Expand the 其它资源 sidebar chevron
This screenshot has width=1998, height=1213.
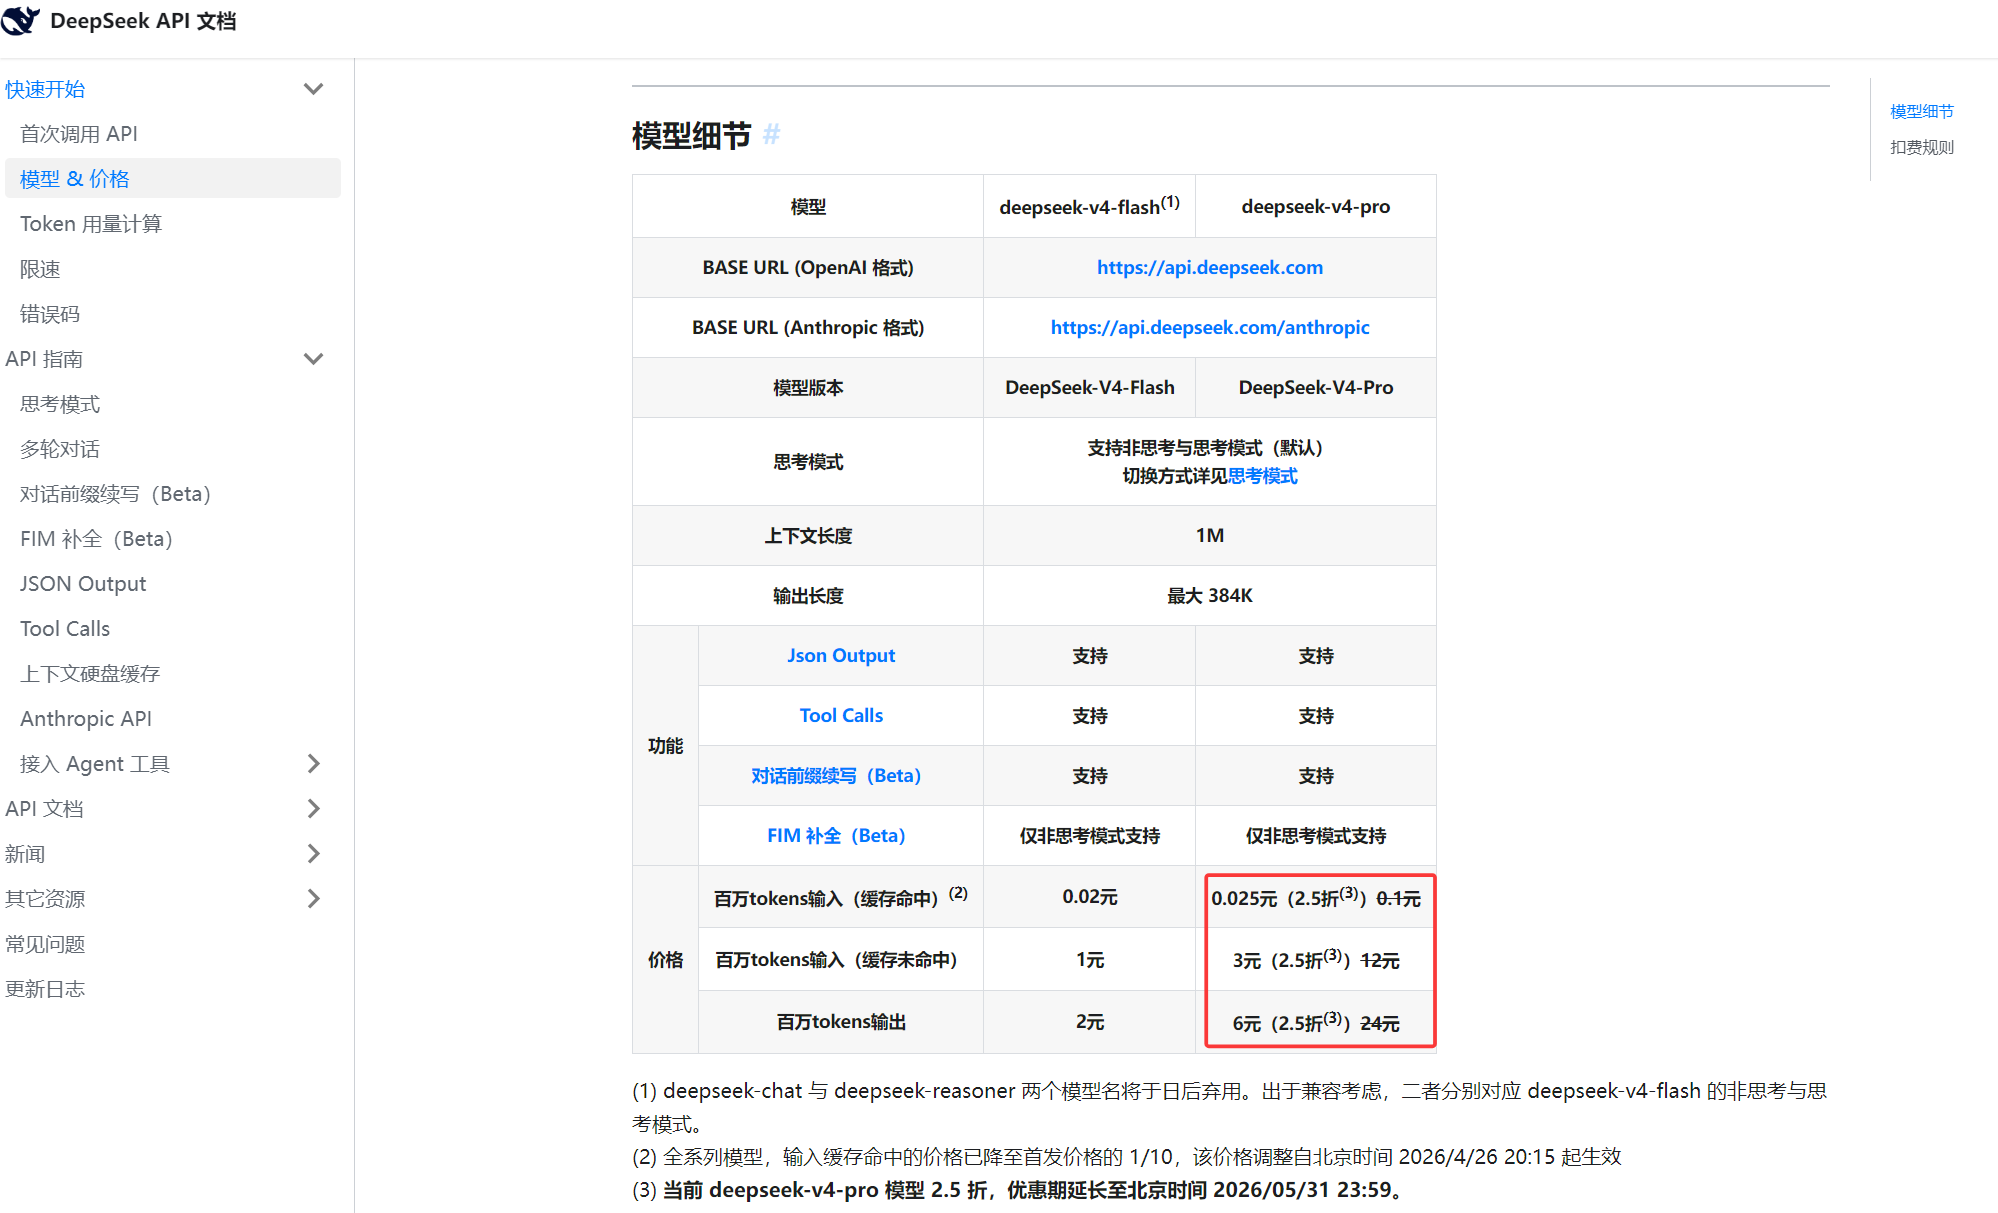point(314,899)
